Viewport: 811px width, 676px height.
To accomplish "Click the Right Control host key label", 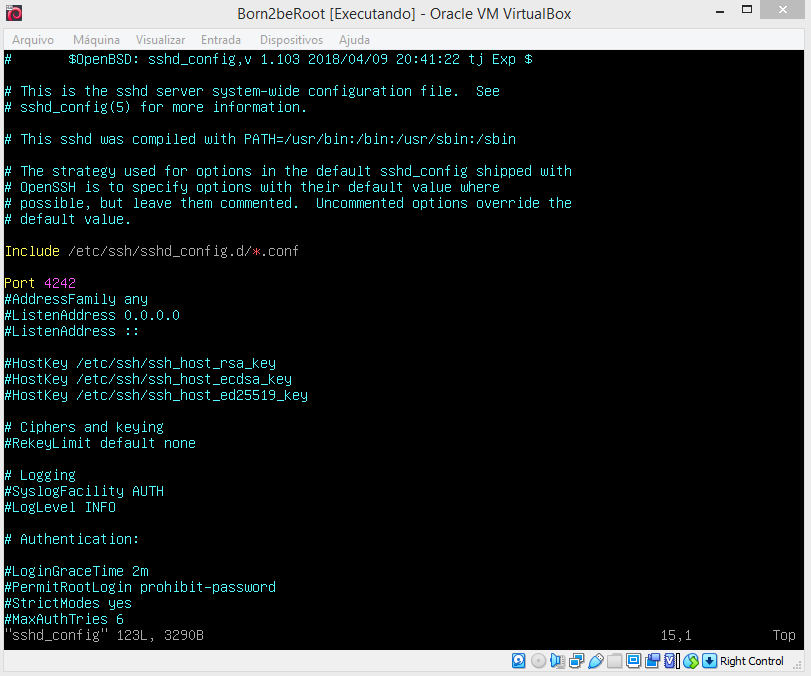I will point(752,661).
